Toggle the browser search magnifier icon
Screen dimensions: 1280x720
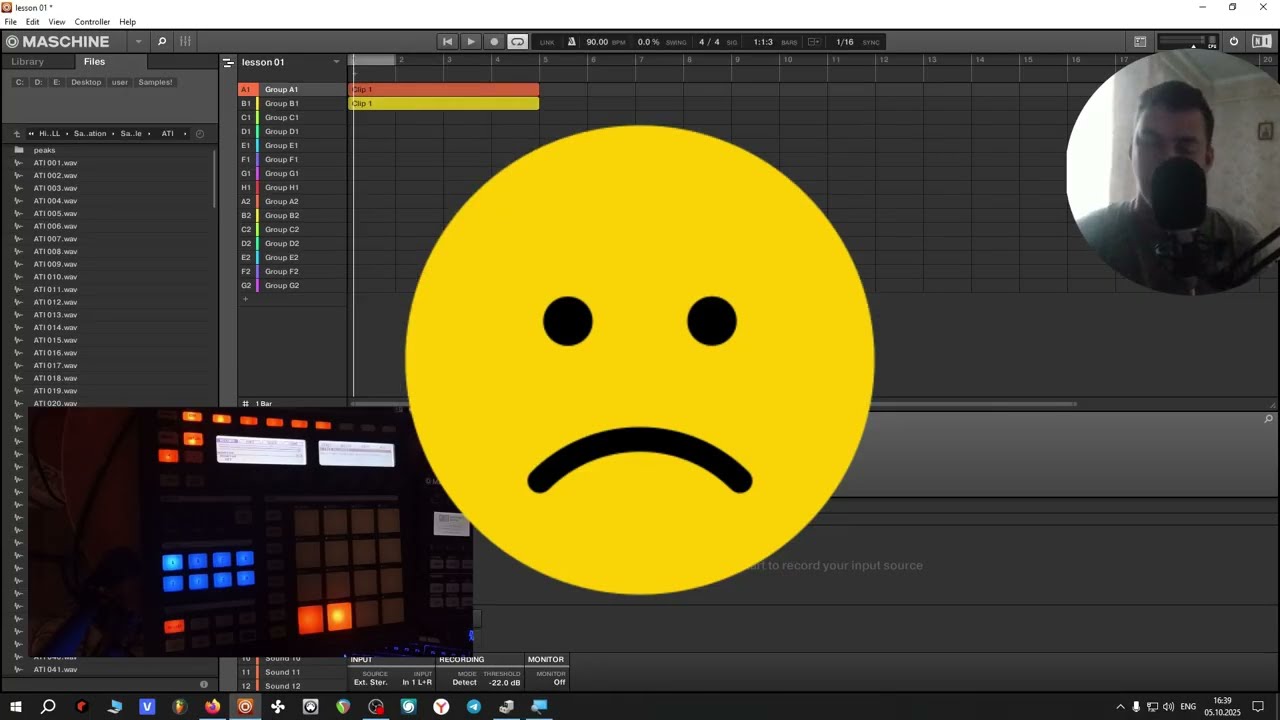pyautogui.click(x=162, y=42)
